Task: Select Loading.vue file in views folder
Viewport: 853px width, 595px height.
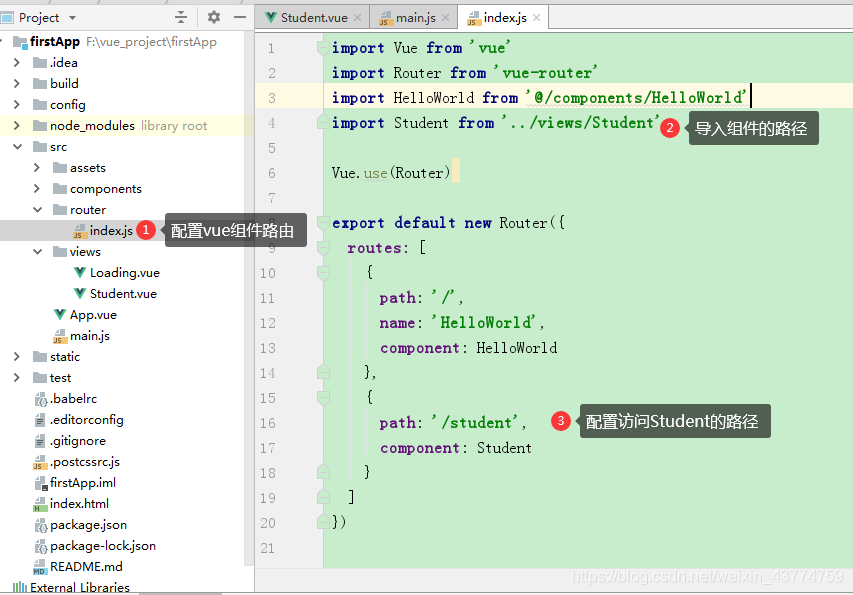Action: point(124,273)
